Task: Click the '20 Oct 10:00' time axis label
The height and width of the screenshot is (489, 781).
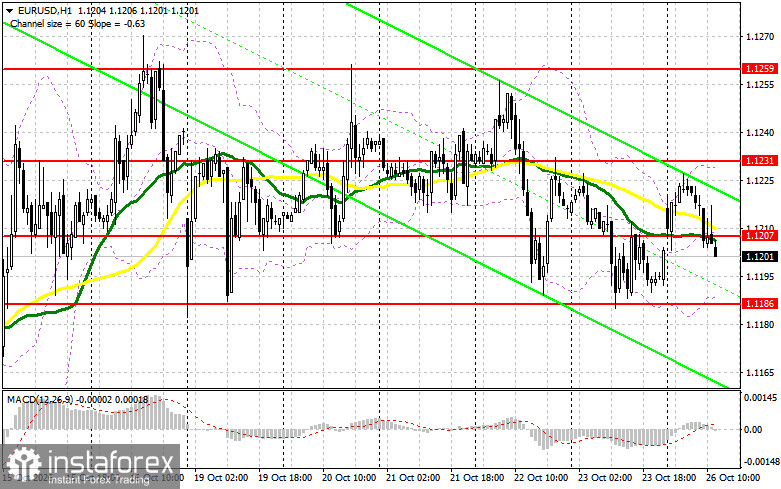Action: (x=349, y=478)
